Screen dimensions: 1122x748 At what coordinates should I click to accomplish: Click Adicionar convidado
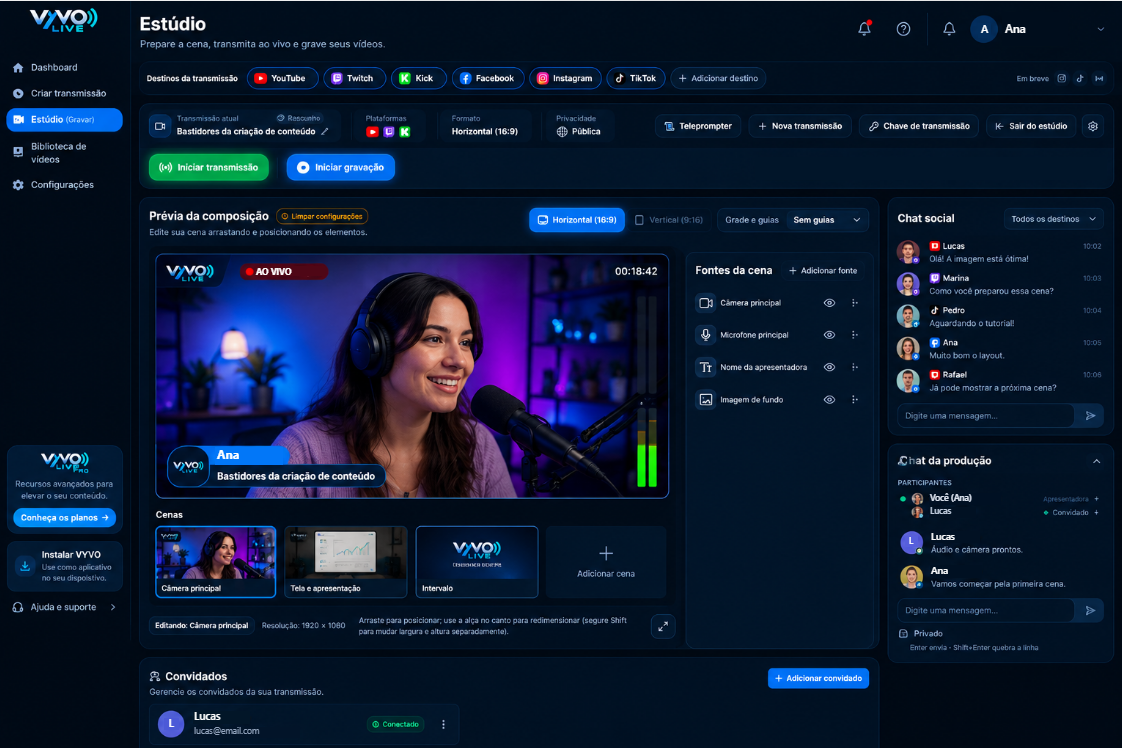click(819, 679)
